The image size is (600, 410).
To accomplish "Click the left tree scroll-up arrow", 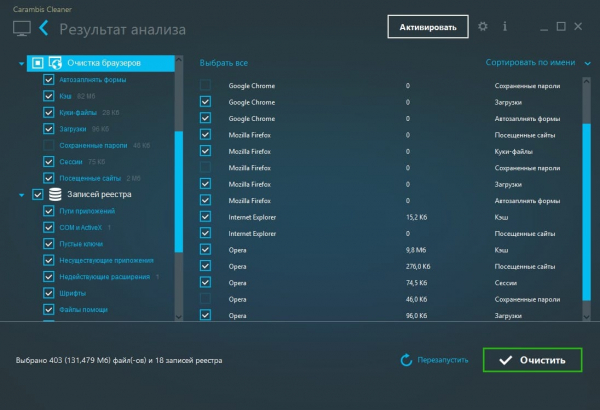I will click(x=178, y=59).
